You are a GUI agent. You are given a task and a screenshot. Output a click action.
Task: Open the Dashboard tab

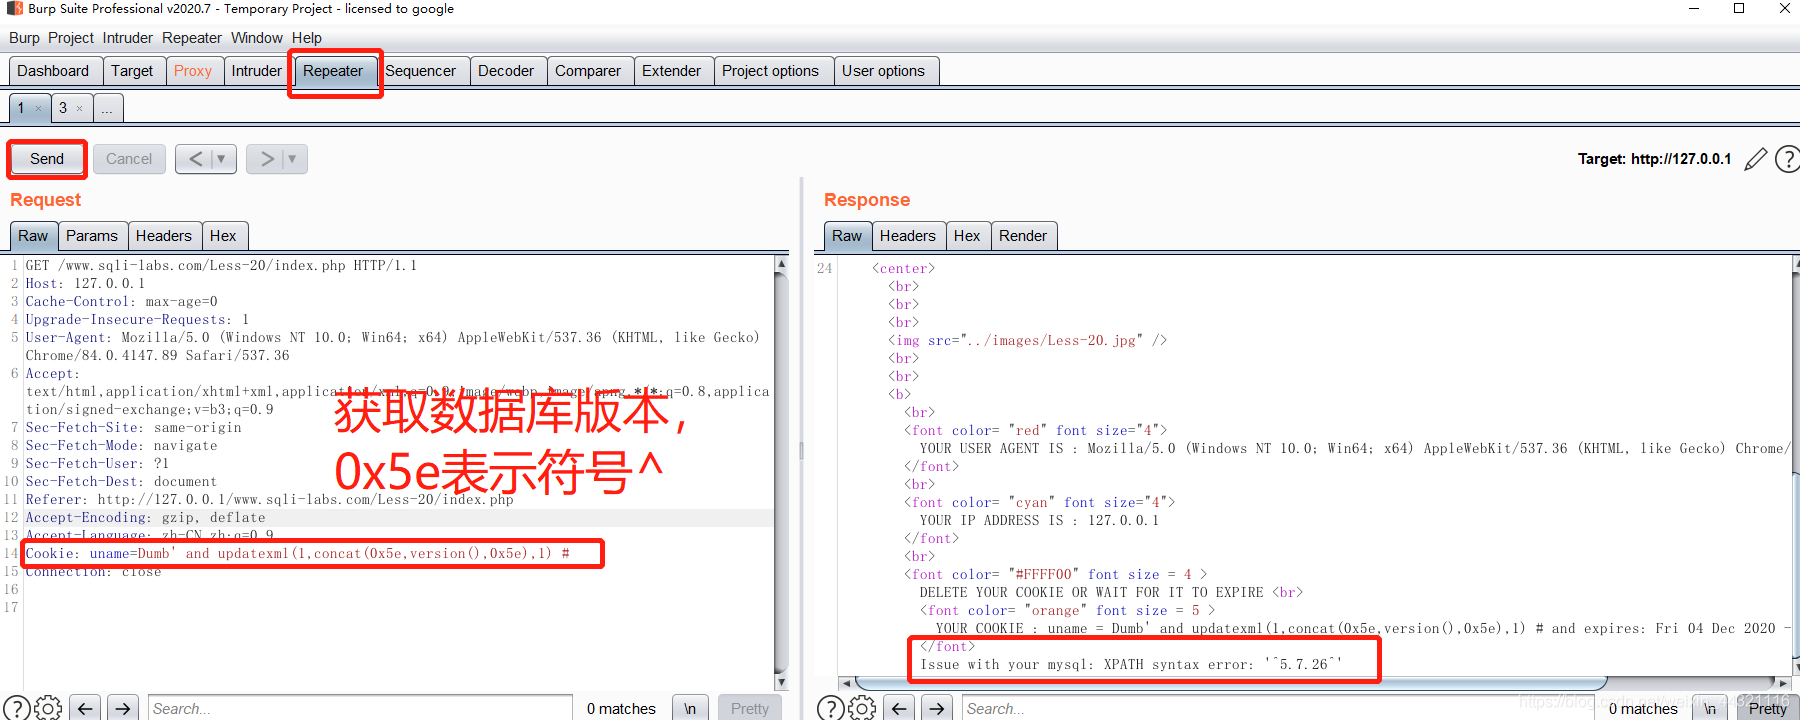(x=53, y=71)
